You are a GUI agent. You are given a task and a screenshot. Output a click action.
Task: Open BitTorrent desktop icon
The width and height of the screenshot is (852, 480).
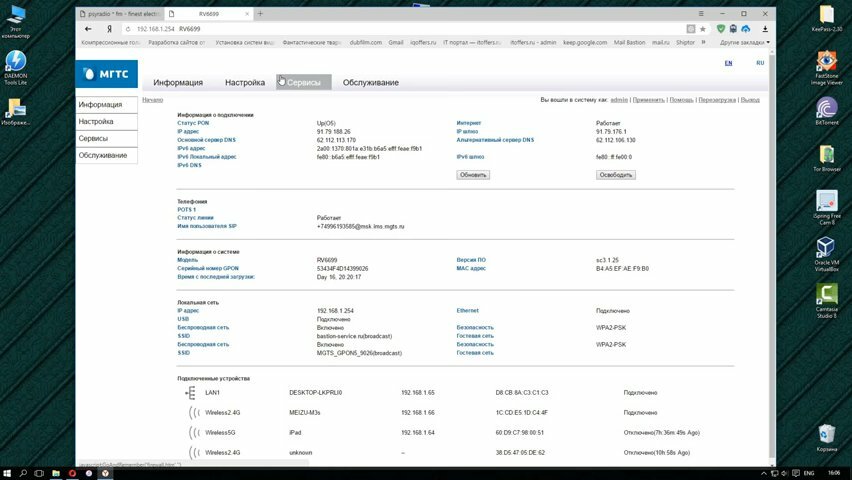pos(826,111)
